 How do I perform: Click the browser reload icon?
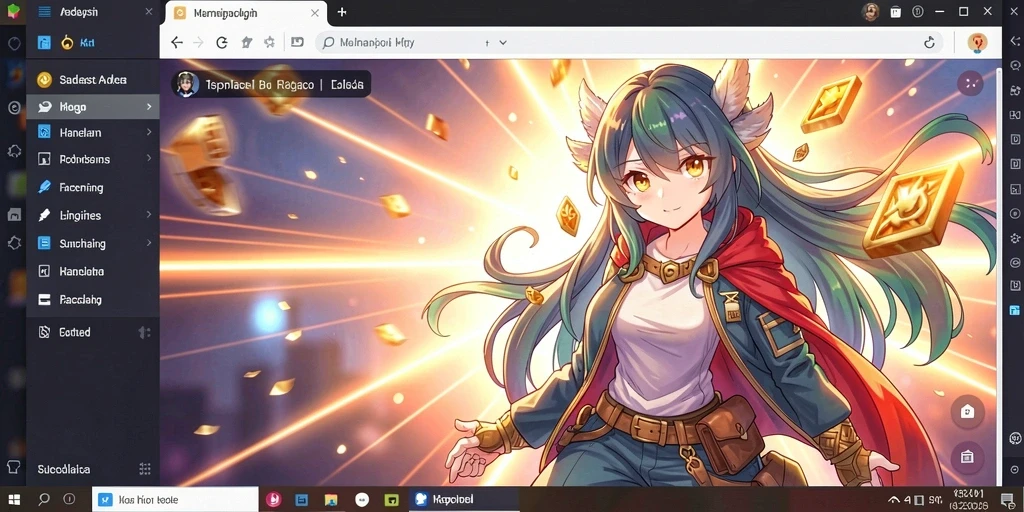coord(222,42)
